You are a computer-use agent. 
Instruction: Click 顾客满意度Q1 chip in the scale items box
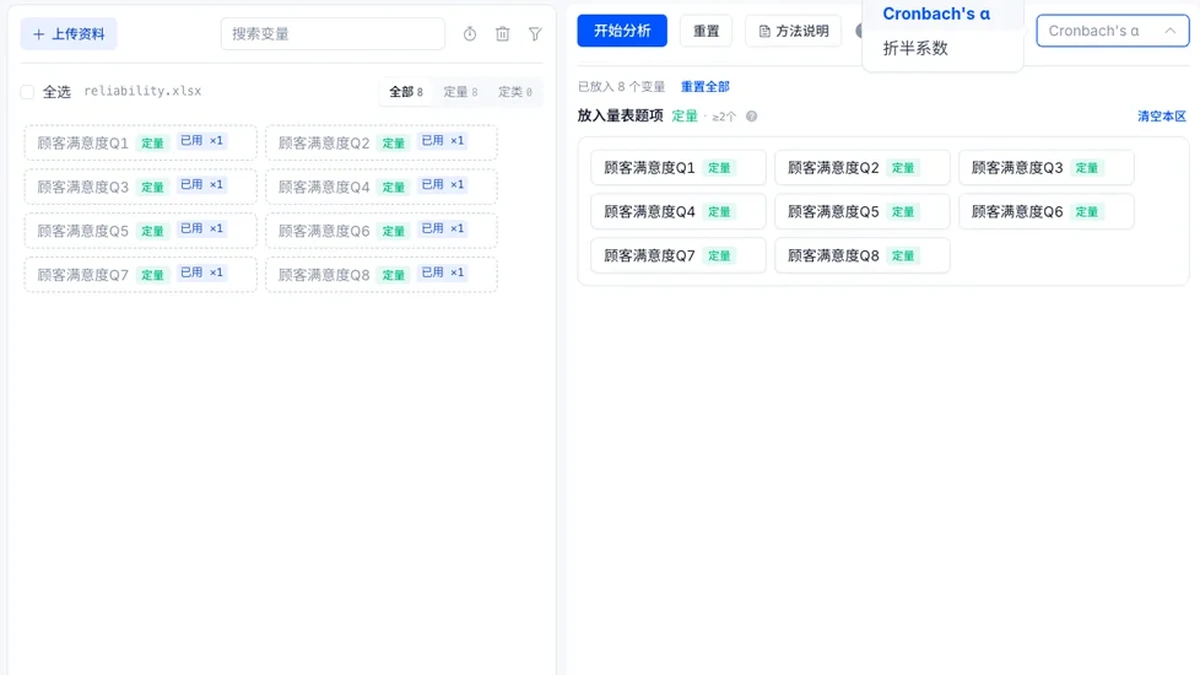coord(678,168)
